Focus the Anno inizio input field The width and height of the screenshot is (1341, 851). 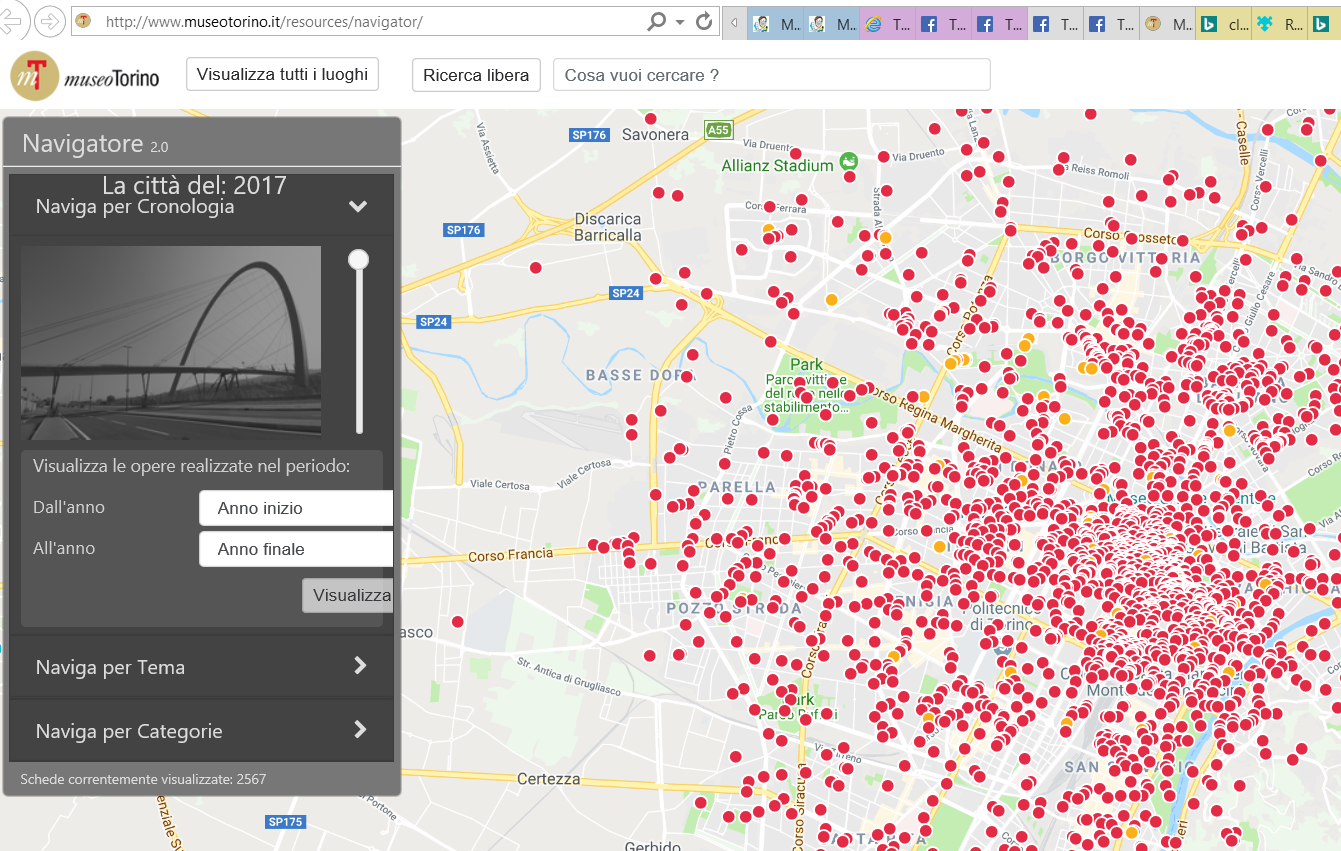tap(296, 508)
